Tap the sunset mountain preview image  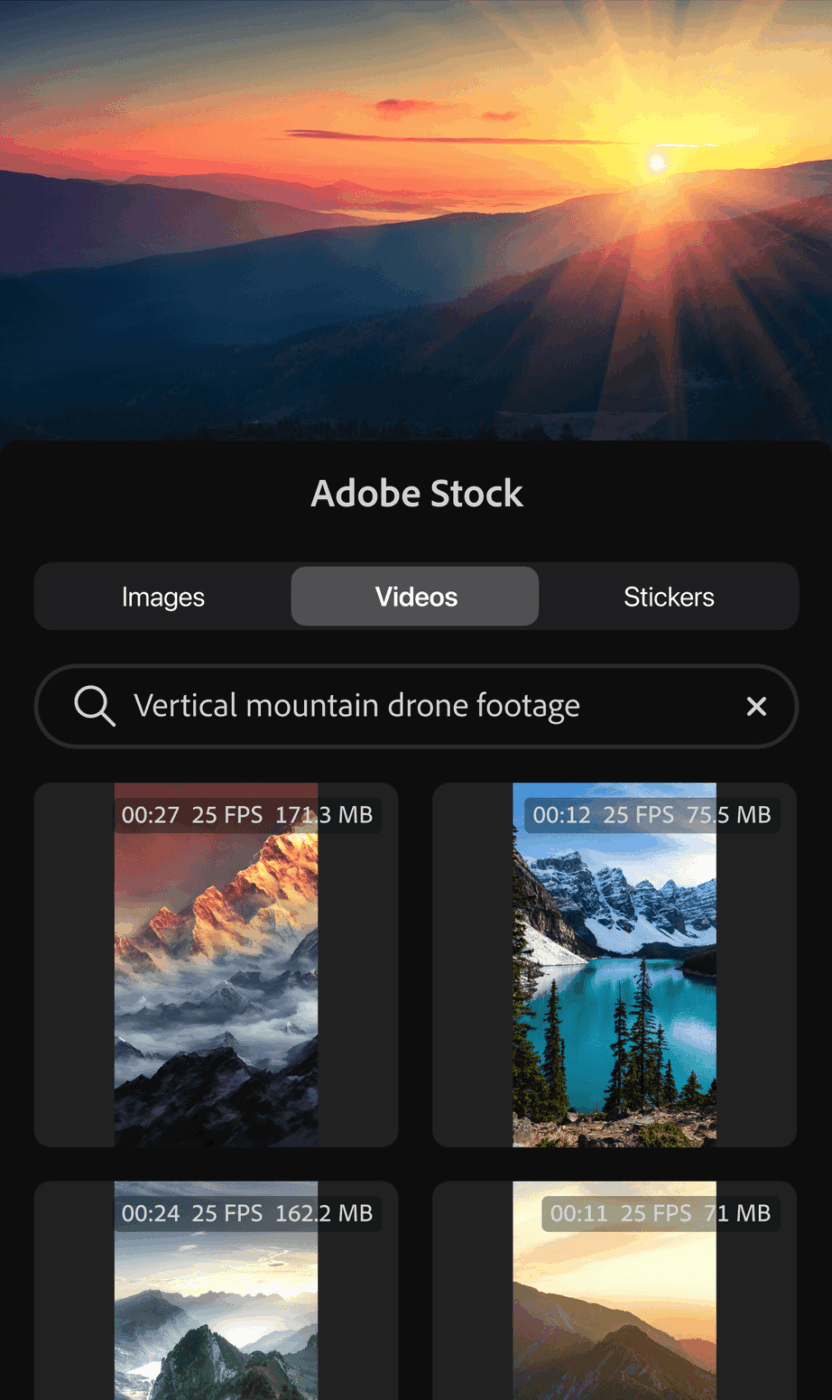[416, 220]
